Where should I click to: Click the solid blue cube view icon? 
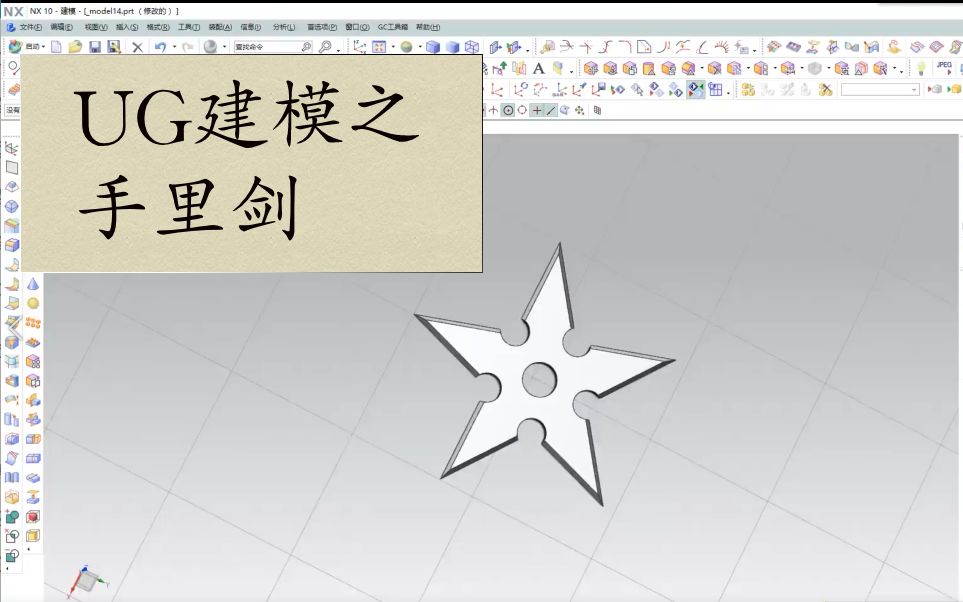[x=453, y=47]
